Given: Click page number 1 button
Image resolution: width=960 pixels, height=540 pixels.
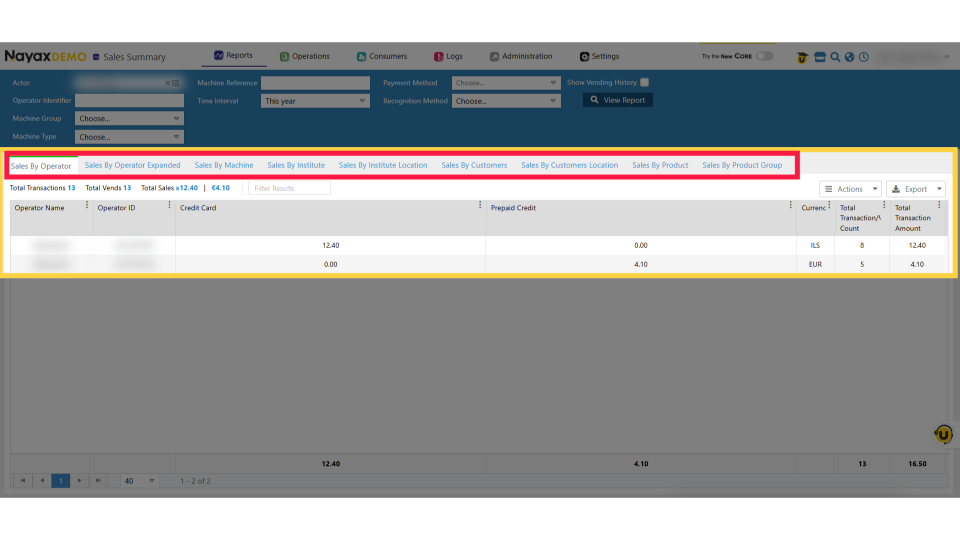Looking at the screenshot, I should 61,481.
